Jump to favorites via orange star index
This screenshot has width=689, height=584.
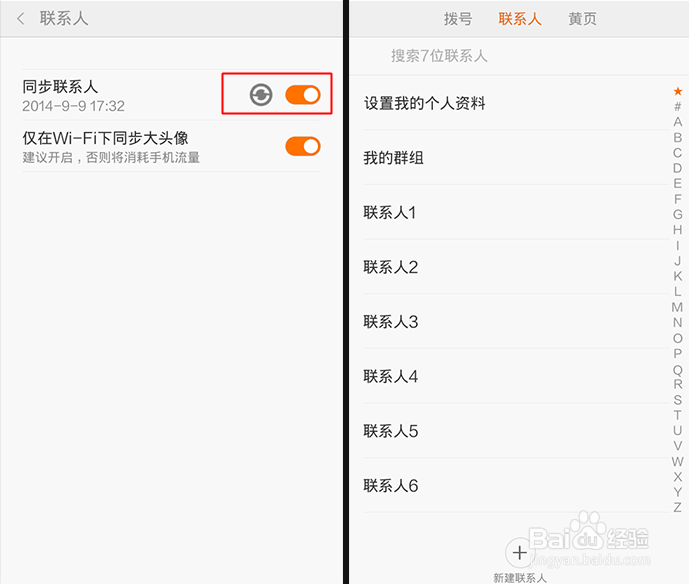tap(678, 91)
